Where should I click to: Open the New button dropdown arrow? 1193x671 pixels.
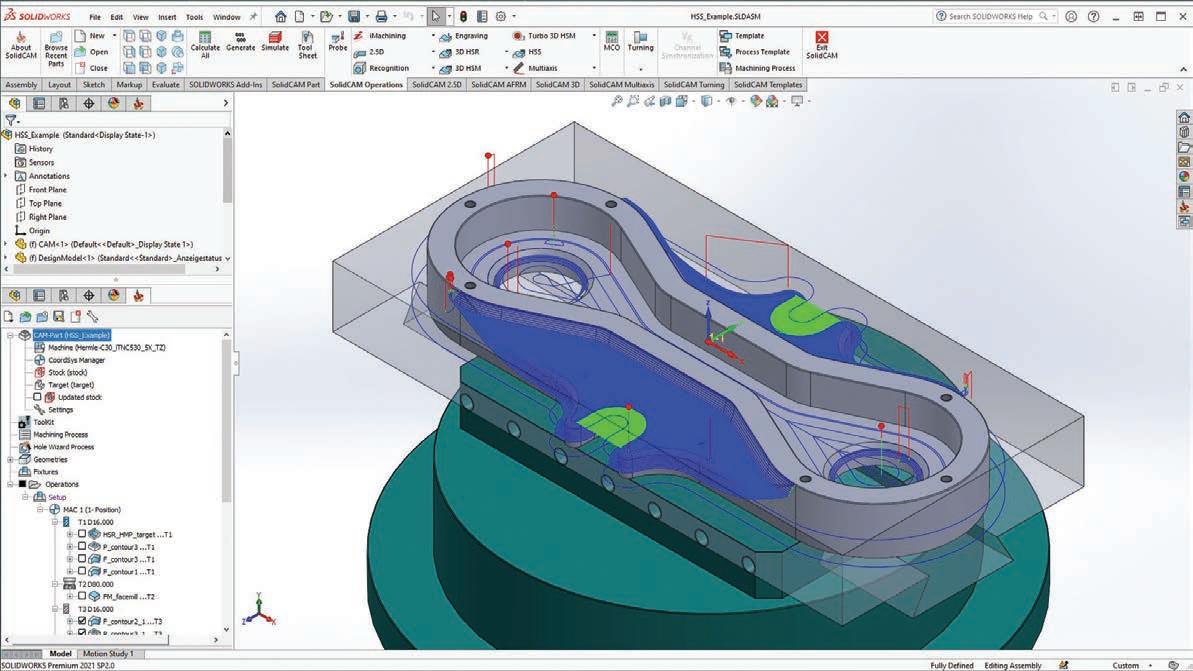pyautogui.click(x=114, y=36)
